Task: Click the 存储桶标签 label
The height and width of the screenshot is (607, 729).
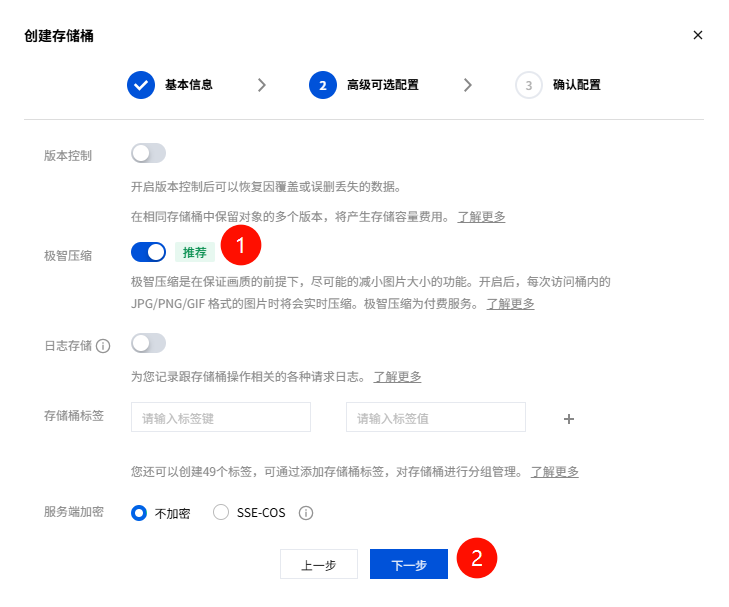Action: point(74,416)
